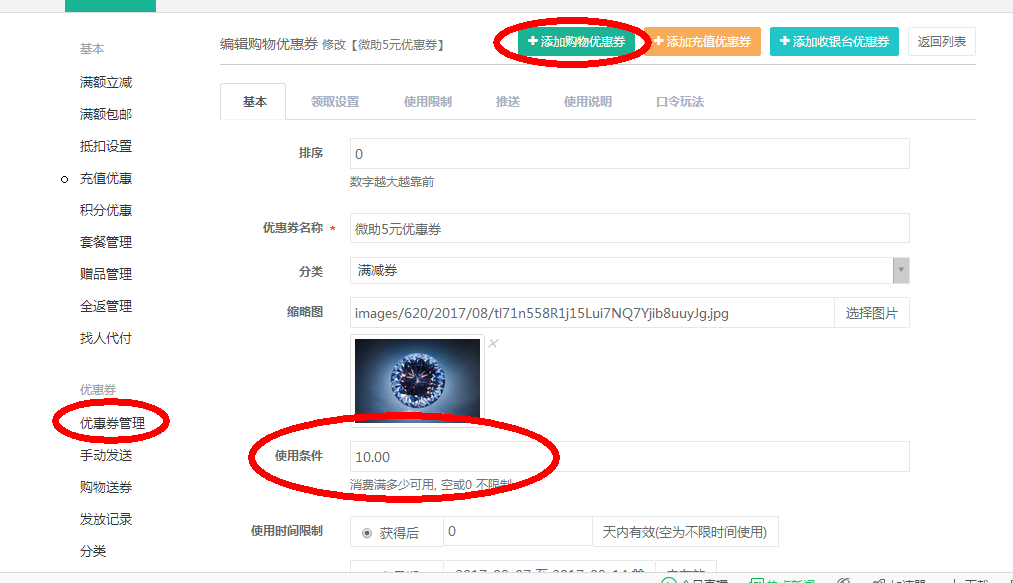Open the 使用说明 tab
Screen dimensions: 1013x583
click(x=587, y=102)
